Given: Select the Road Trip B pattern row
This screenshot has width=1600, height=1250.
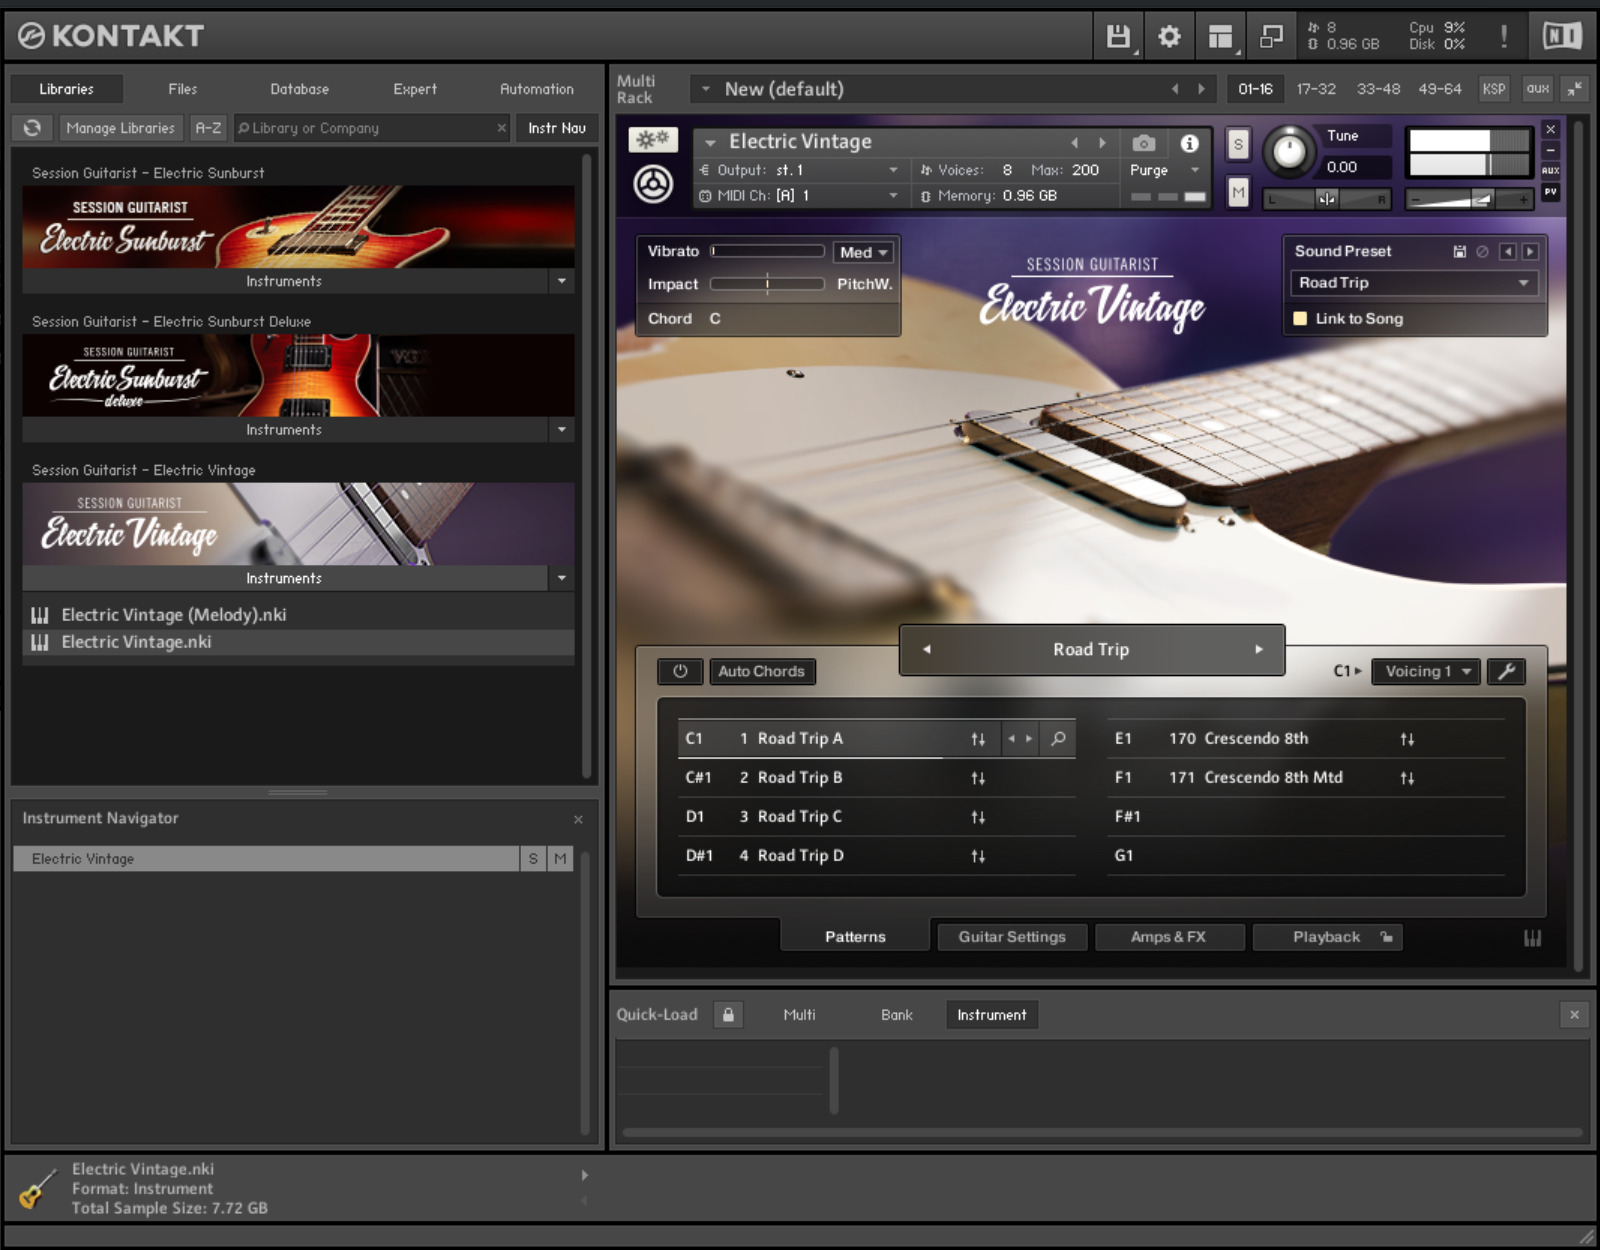Looking at the screenshot, I should click(876, 778).
